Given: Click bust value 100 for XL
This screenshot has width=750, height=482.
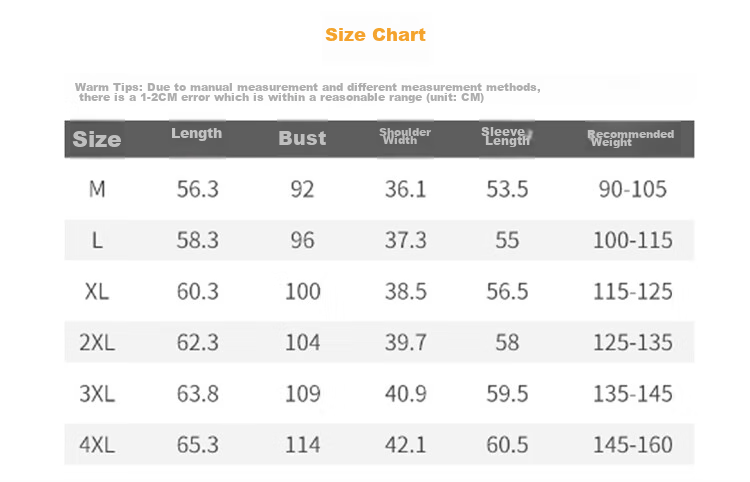Looking at the screenshot, I should tap(303, 291).
